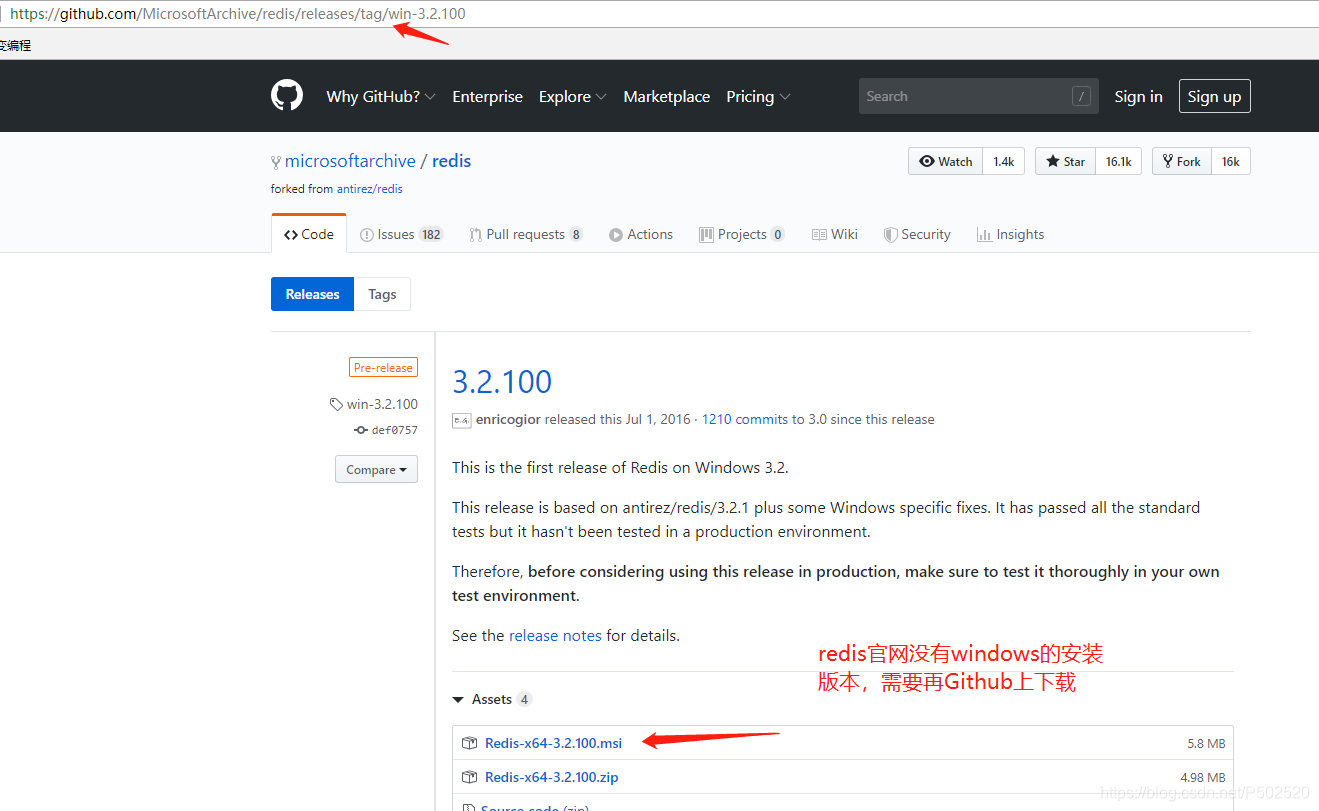Viewport: 1319px width, 811px height.
Task: Switch to the Pull requests tab
Action: (x=526, y=234)
